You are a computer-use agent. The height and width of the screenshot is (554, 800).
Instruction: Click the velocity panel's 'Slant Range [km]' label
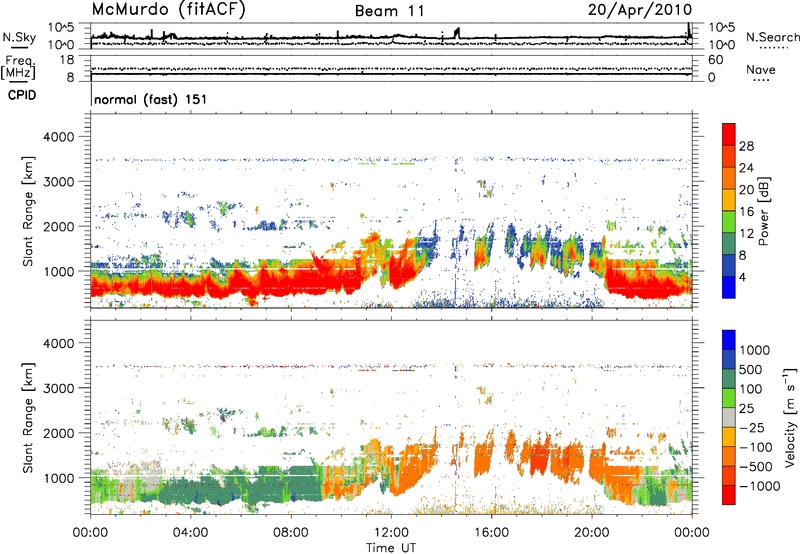29,418
